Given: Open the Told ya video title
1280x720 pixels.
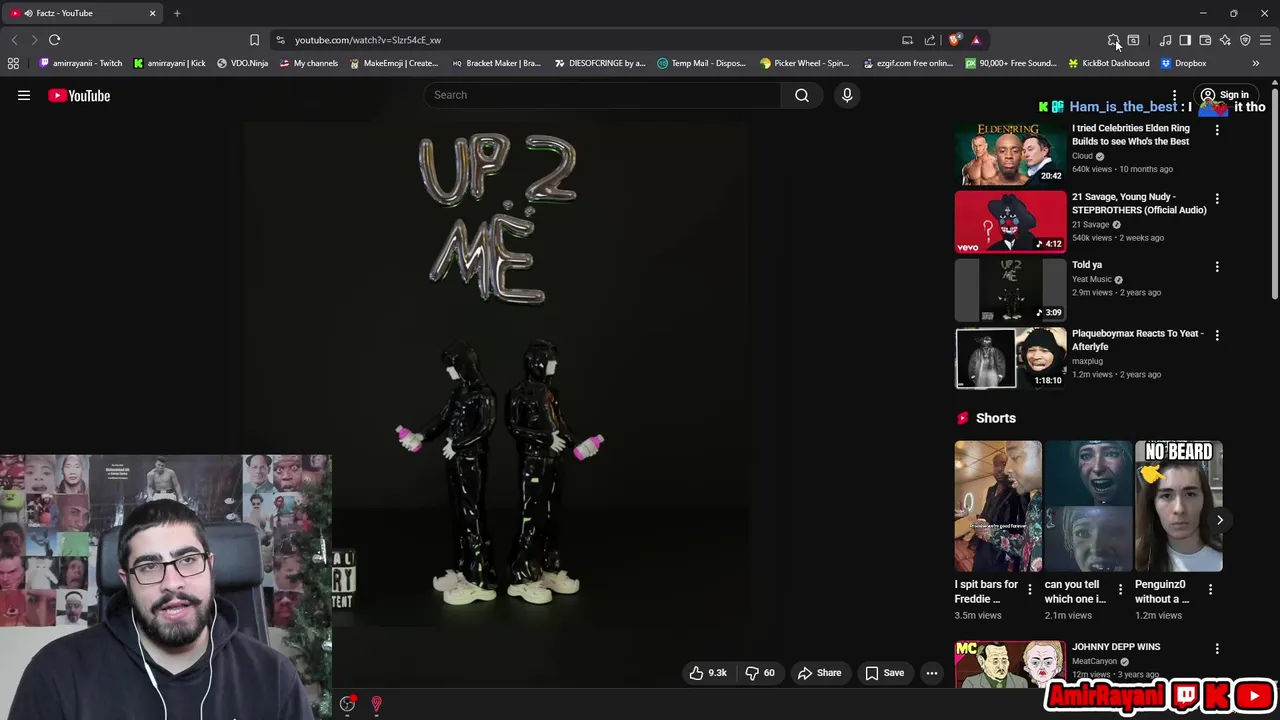Looking at the screenshot, I should (x=1087, y=265).
